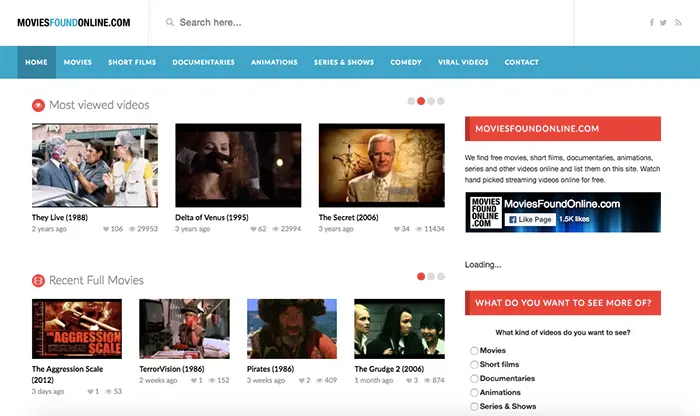Go to Short Films section
The width and height of the screenshot is (700, 416).
[132, 62]
